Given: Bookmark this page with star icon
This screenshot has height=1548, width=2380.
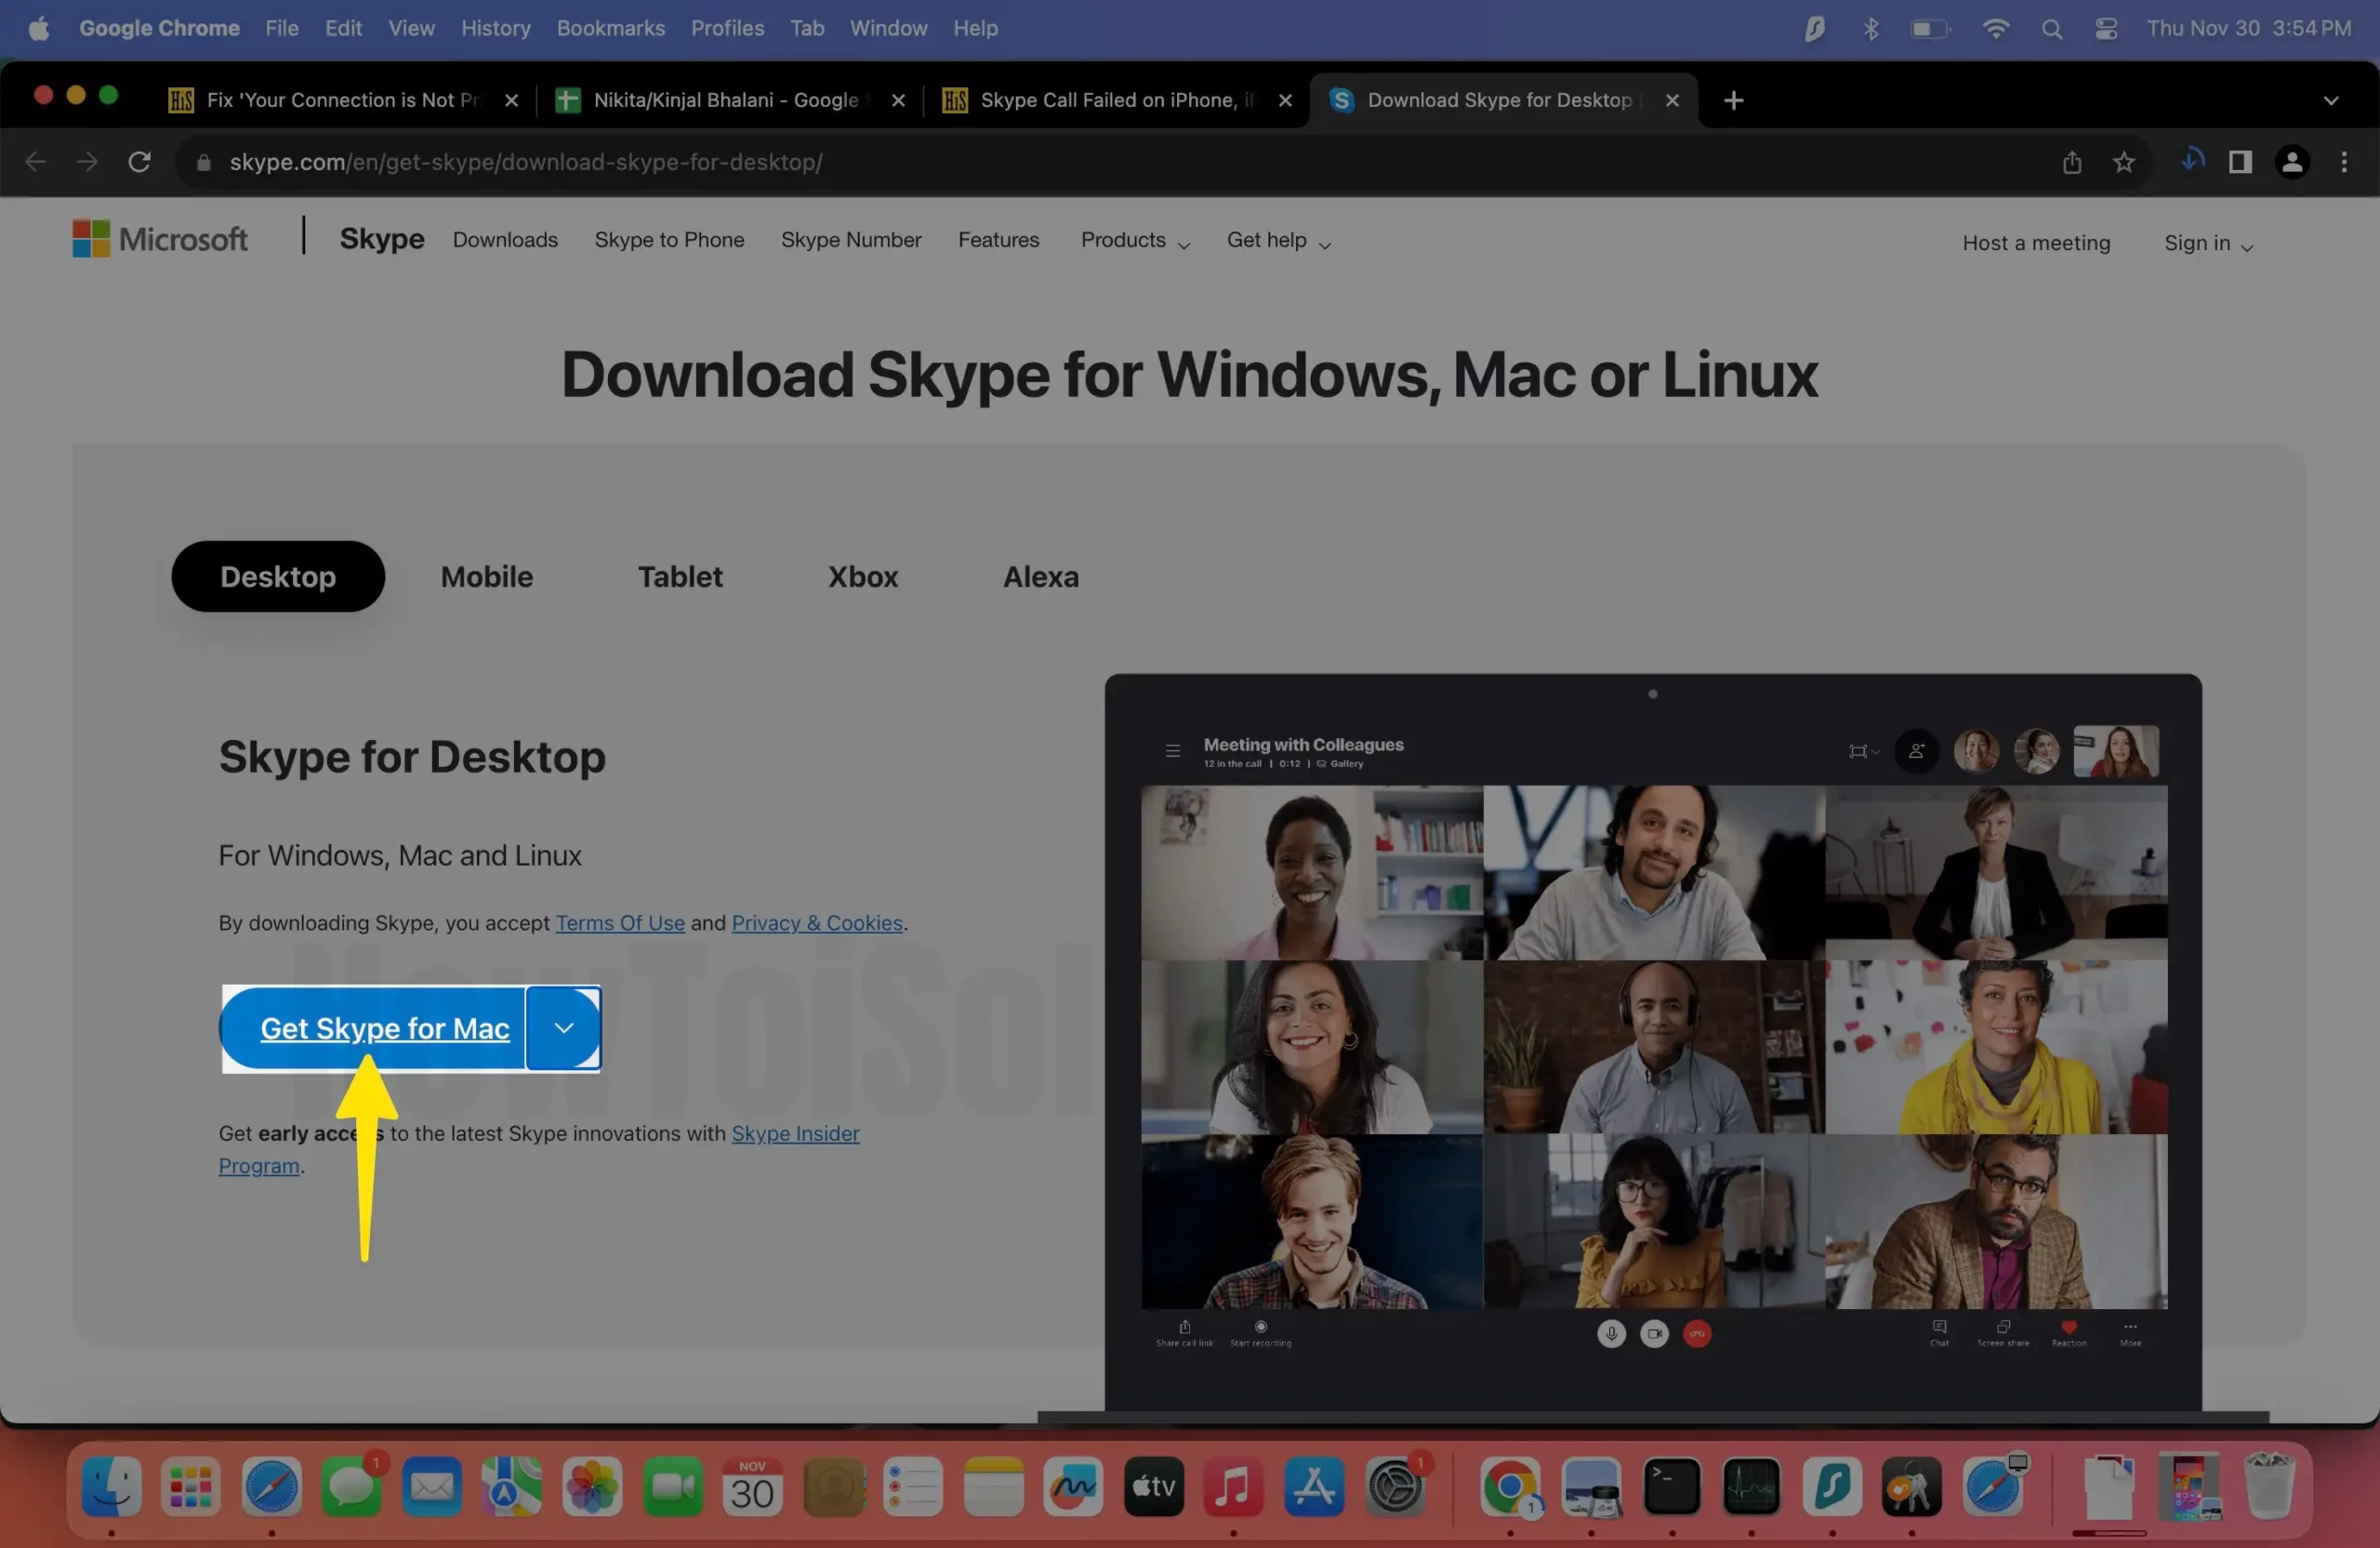Looking at the screenshot, I should (x=2124, y=162).
